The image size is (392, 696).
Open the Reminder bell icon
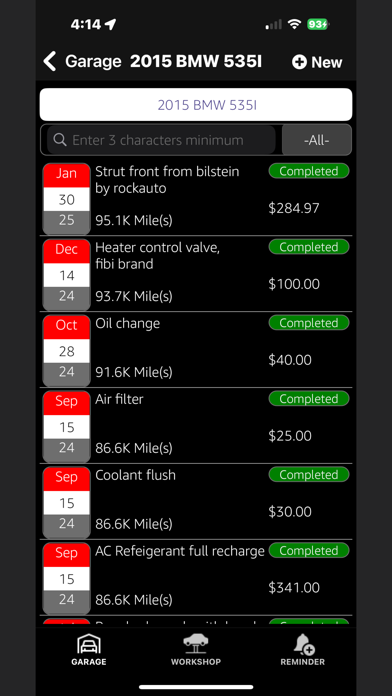304,644
